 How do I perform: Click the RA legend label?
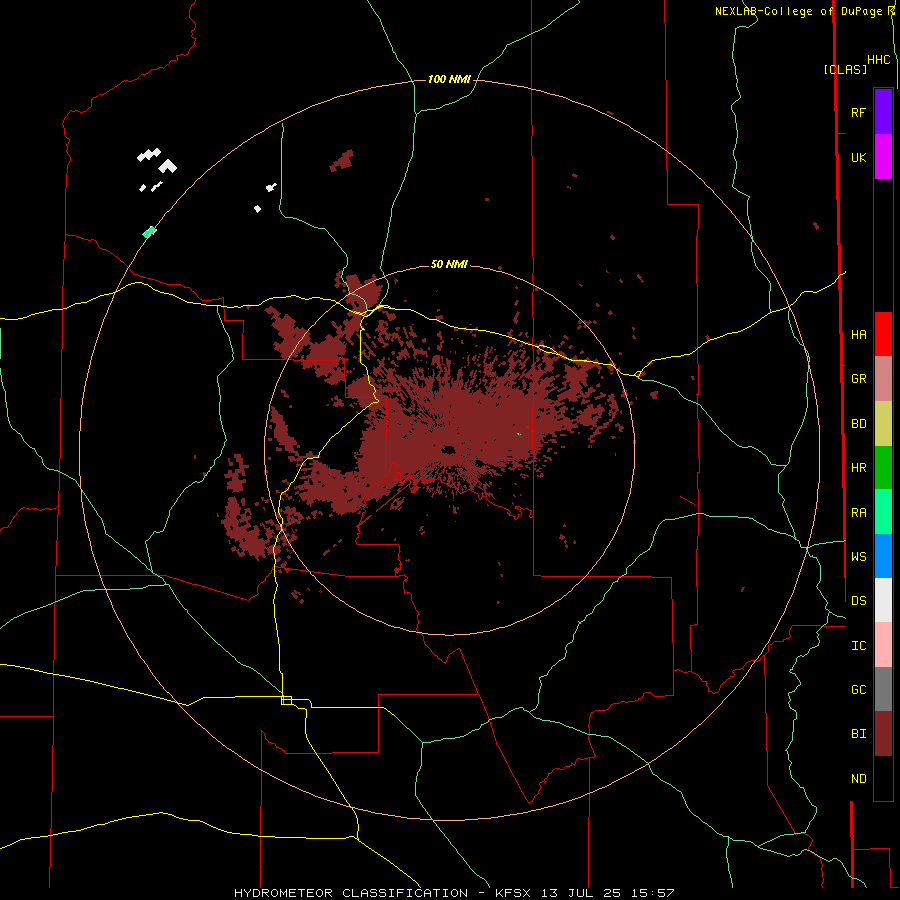tap(858, 512)
